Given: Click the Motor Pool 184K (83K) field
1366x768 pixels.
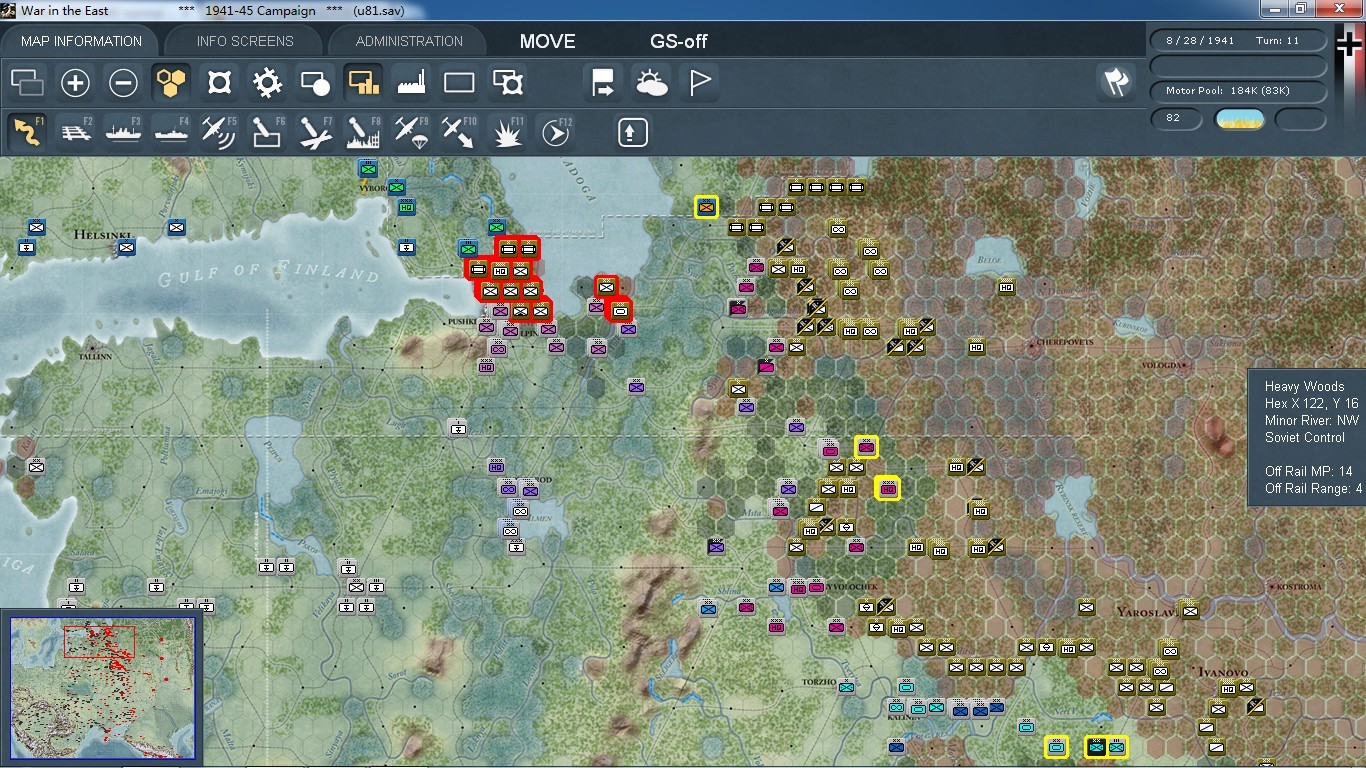Looking at the screenshot, I should 1239,91.
